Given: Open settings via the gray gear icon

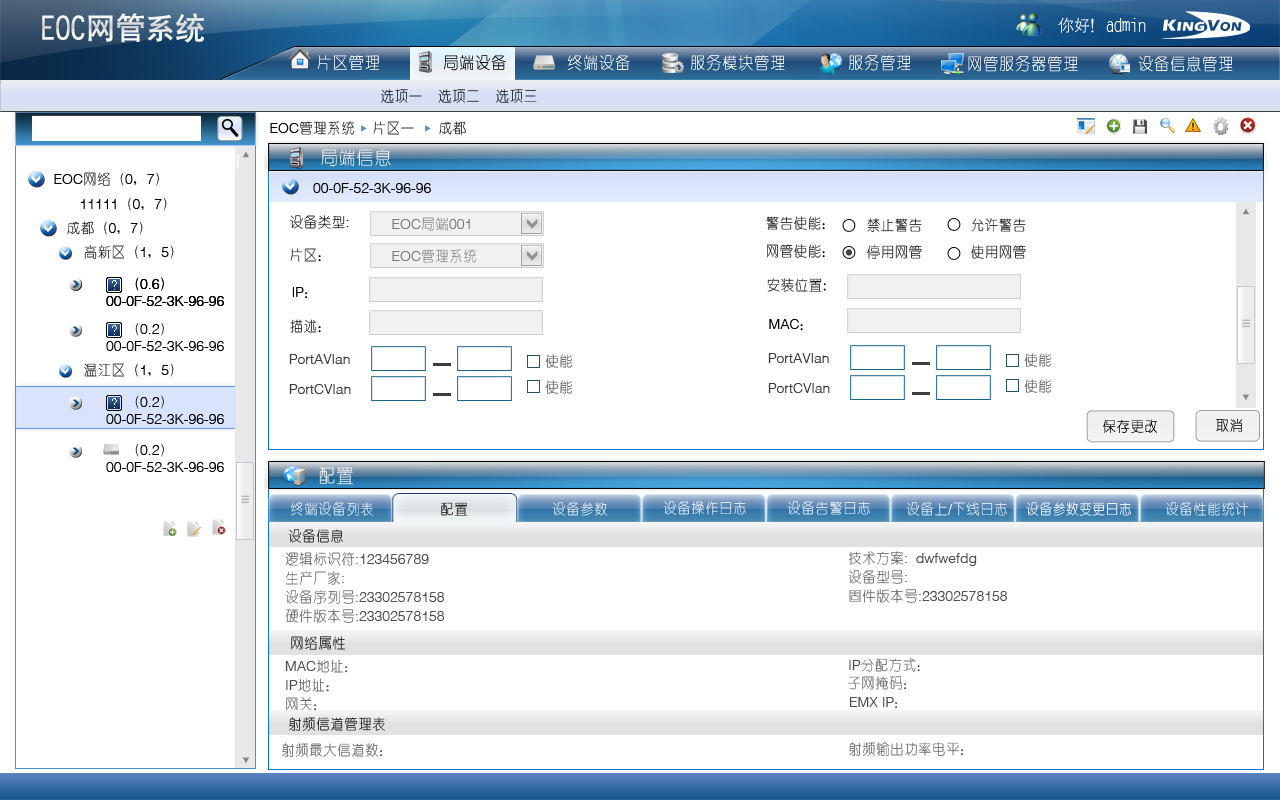Looking at the screenshot, I should pos(1220,126).
